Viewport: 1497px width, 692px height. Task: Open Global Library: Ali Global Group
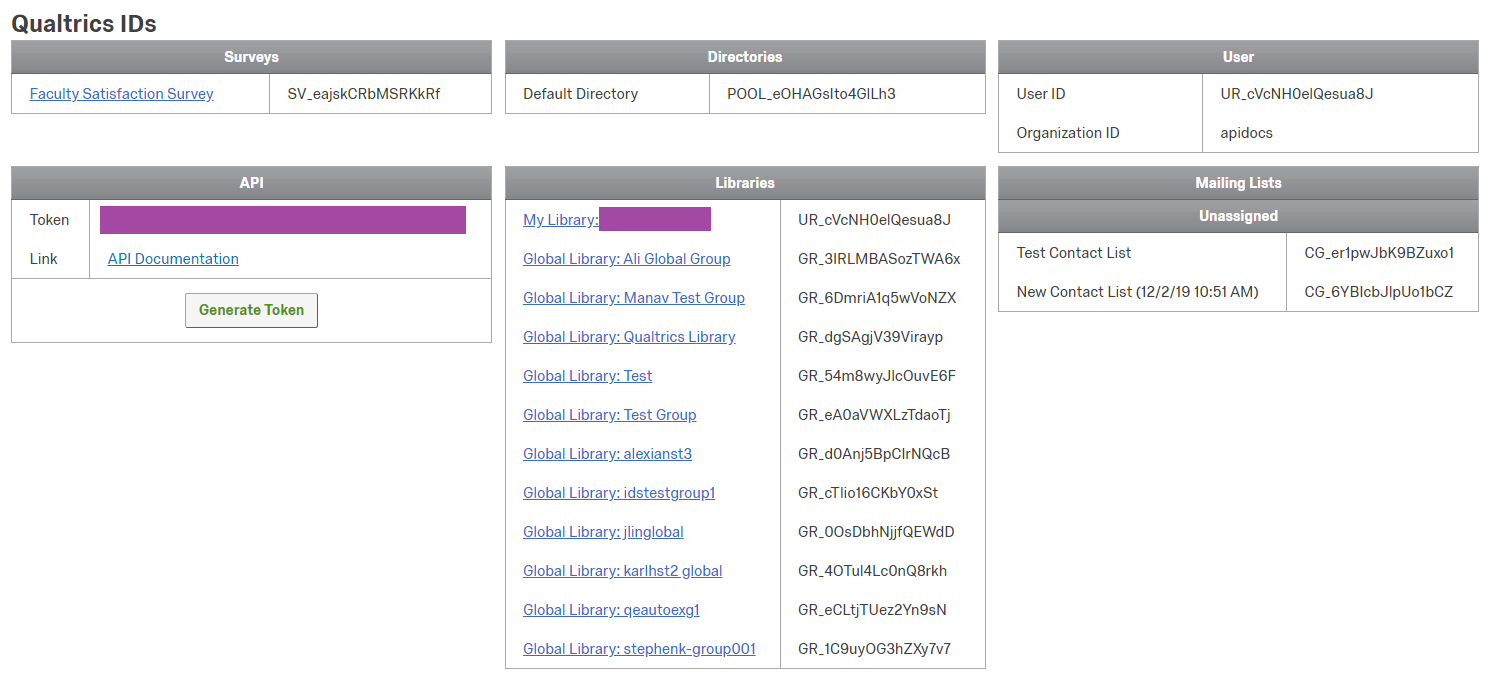(x=627, y=259)
